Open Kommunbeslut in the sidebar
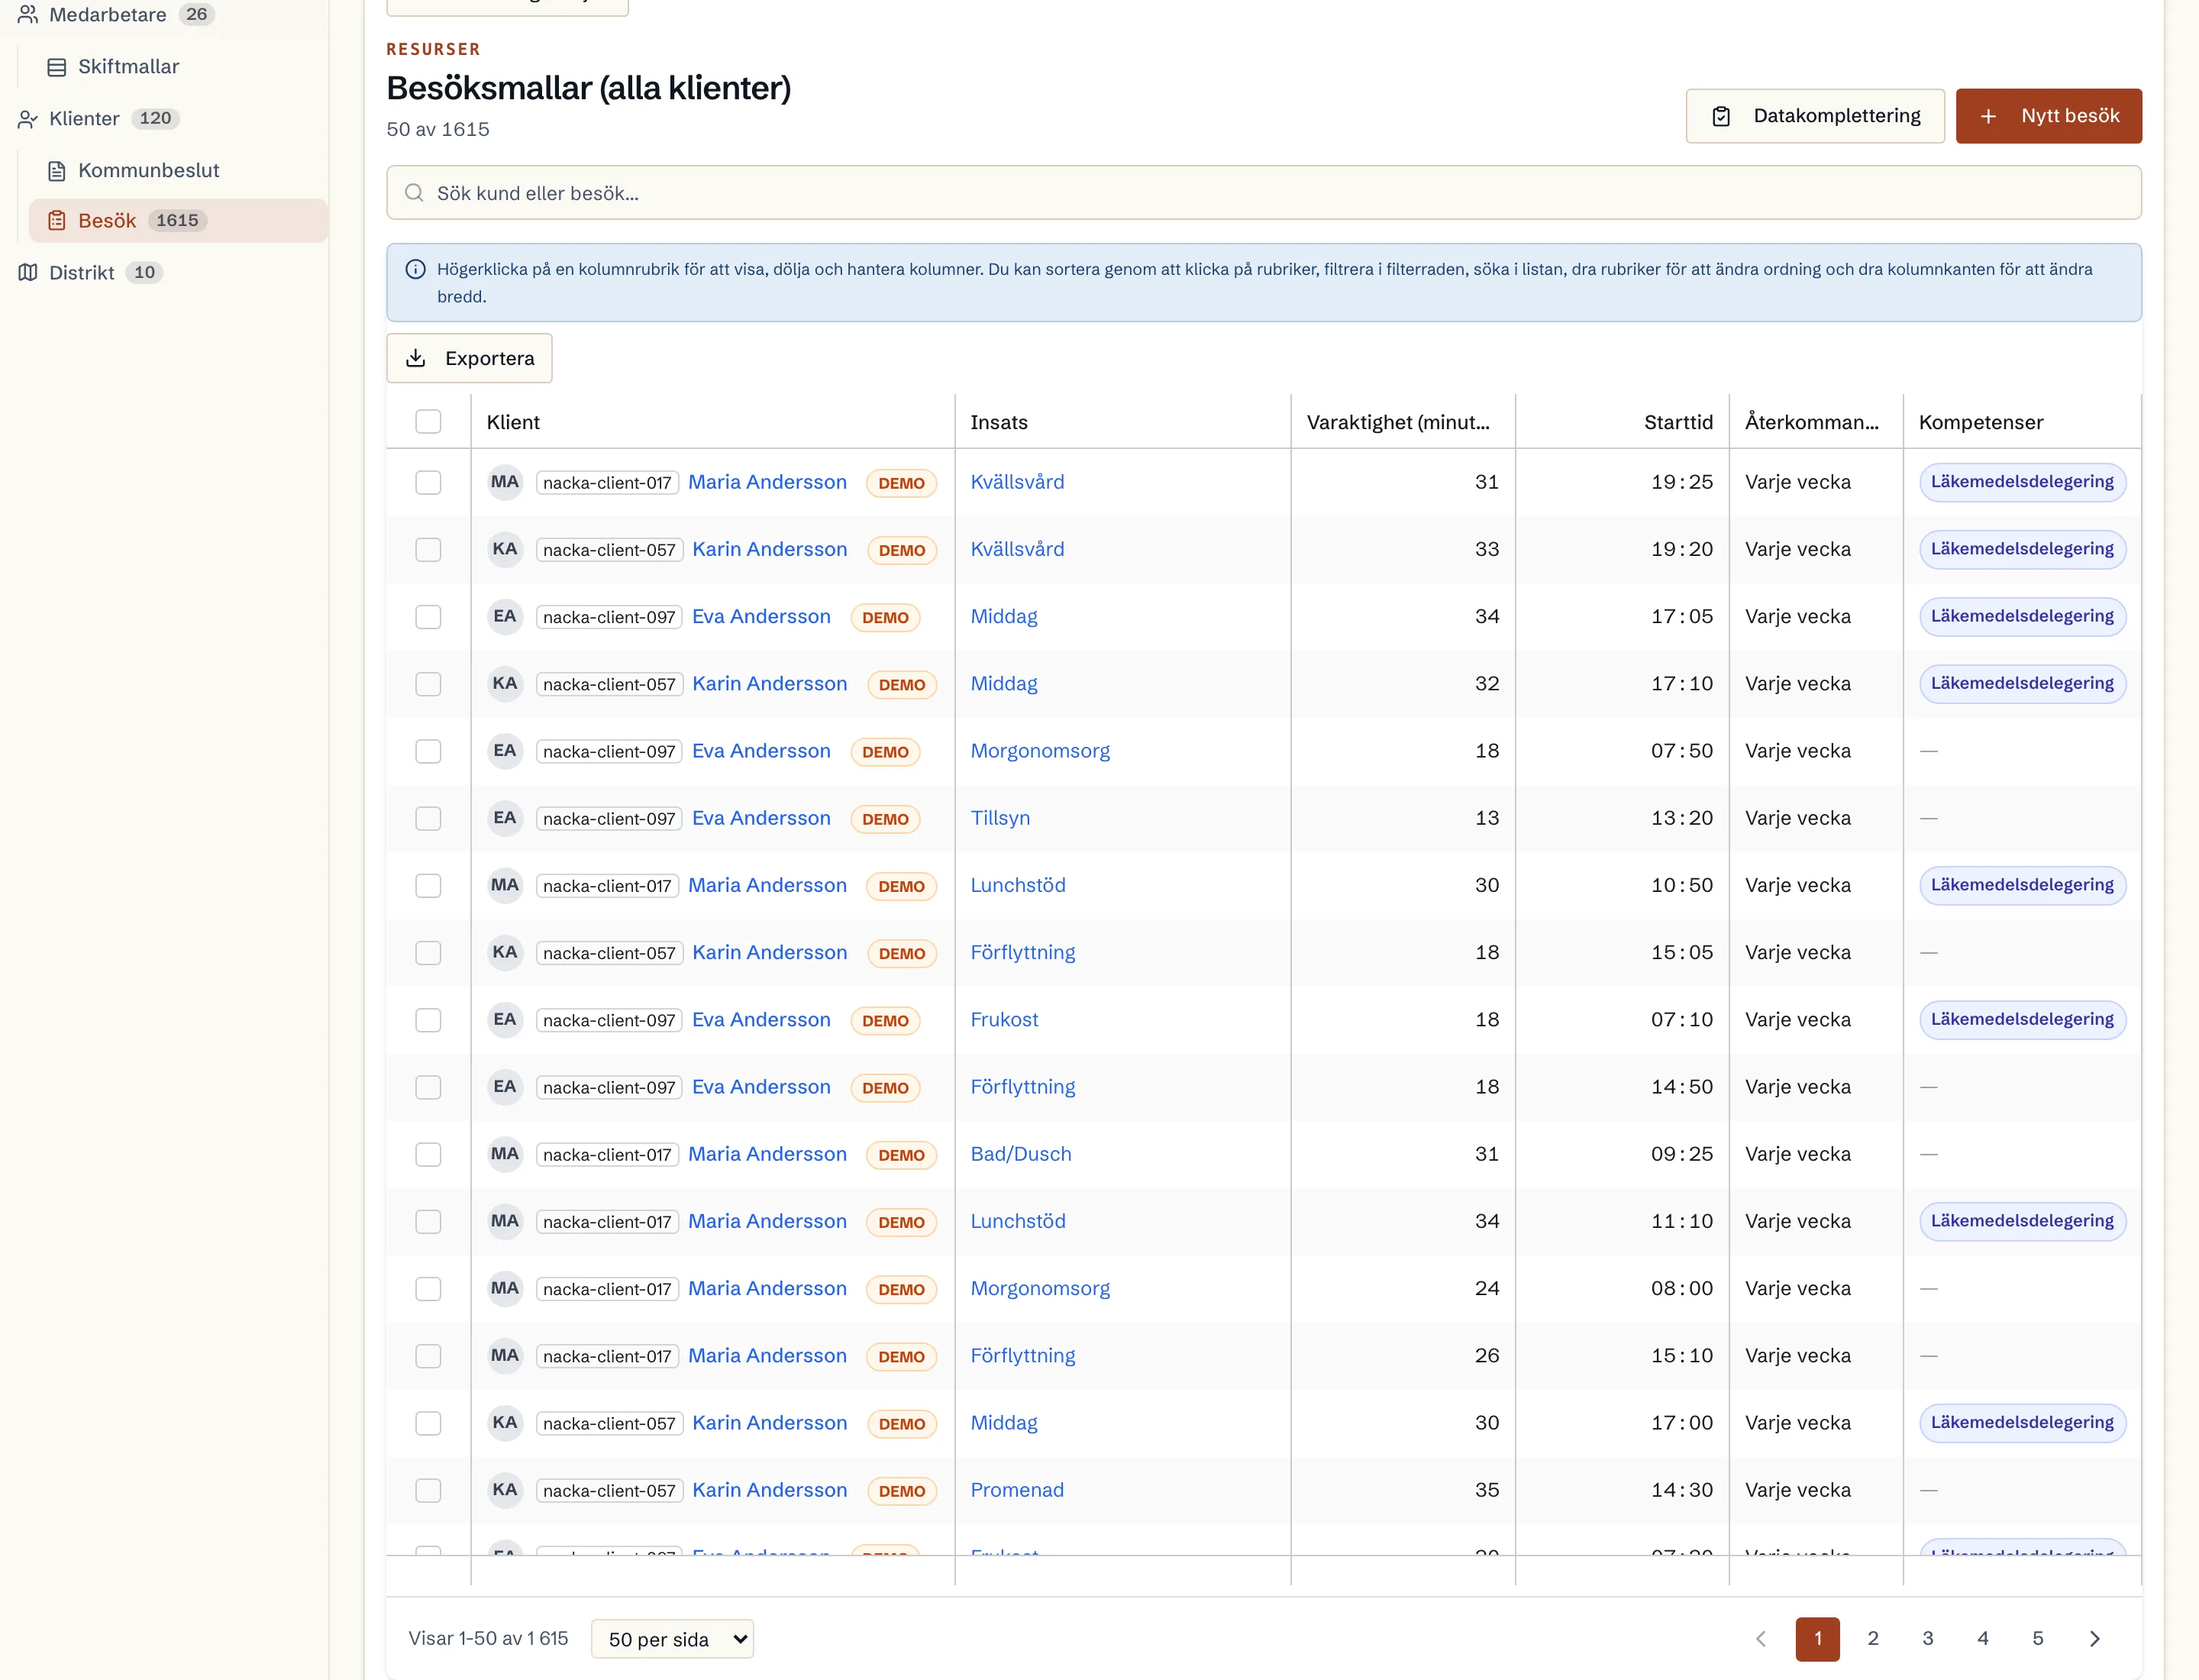This screenshot has width=2199, height=1680. [148, 171]
